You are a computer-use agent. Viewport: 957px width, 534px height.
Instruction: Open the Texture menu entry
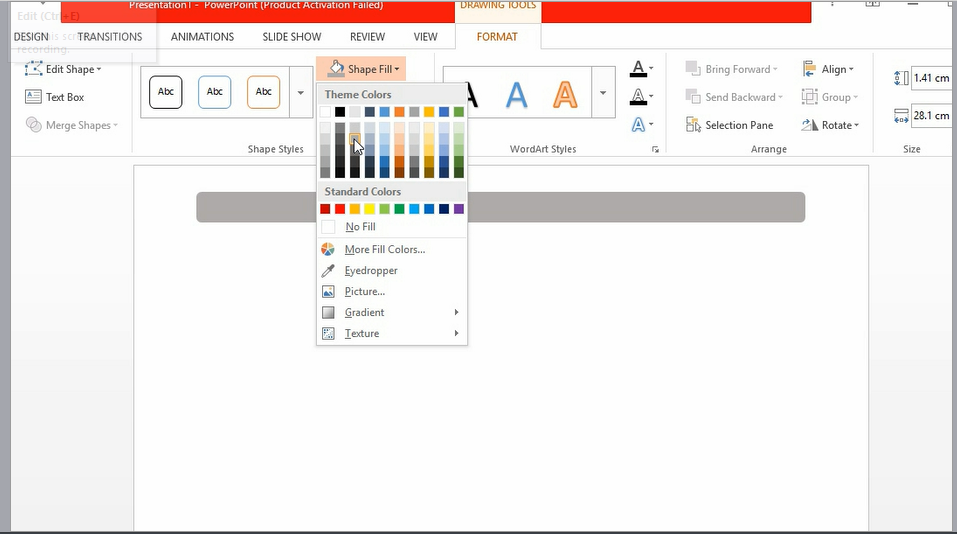tap(392, 333)
